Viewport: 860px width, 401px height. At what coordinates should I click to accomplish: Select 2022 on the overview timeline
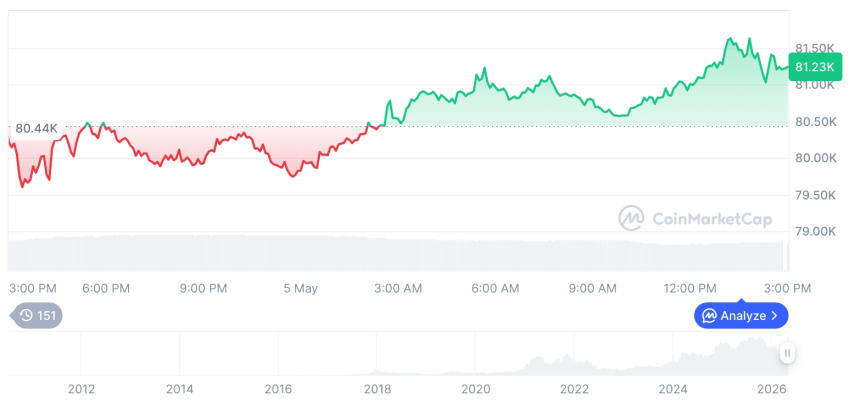click(574, 389)
